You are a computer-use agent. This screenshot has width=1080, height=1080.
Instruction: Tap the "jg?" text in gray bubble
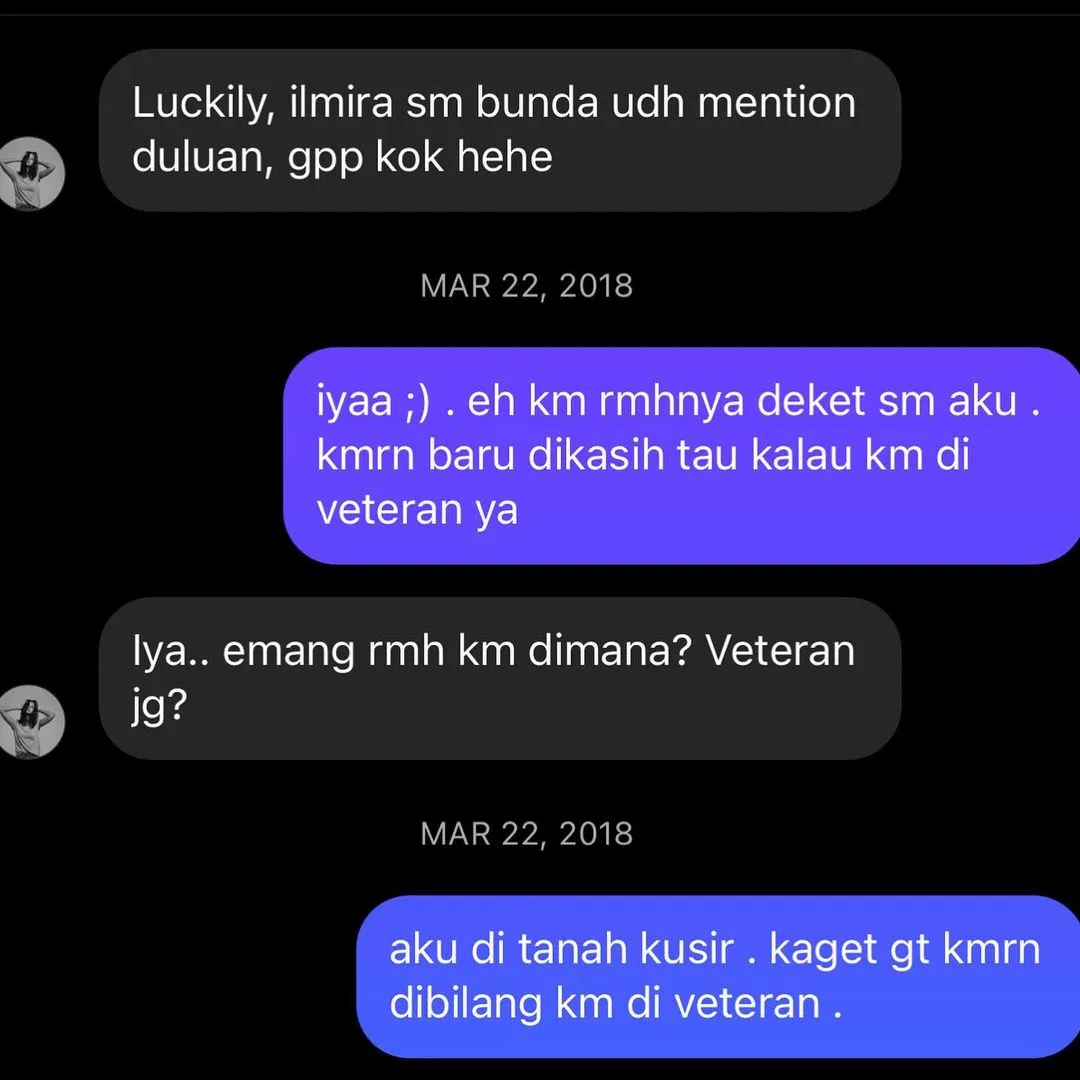pos(160,706)
